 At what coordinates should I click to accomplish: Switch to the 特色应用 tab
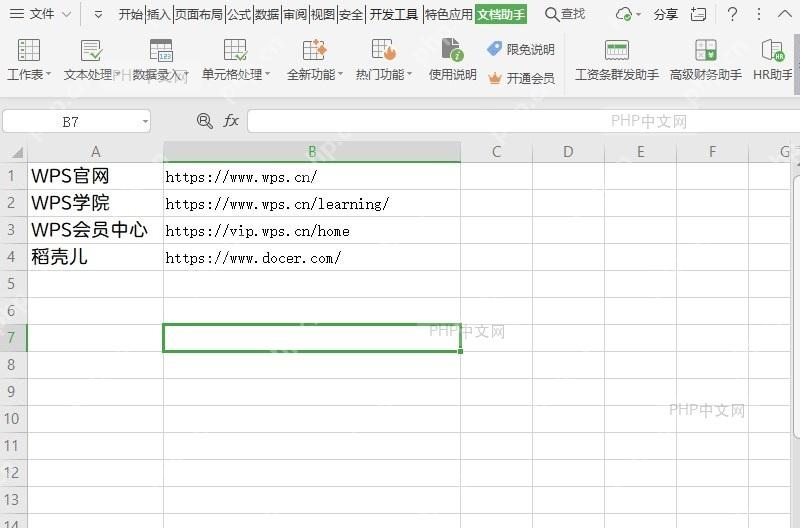448,14
